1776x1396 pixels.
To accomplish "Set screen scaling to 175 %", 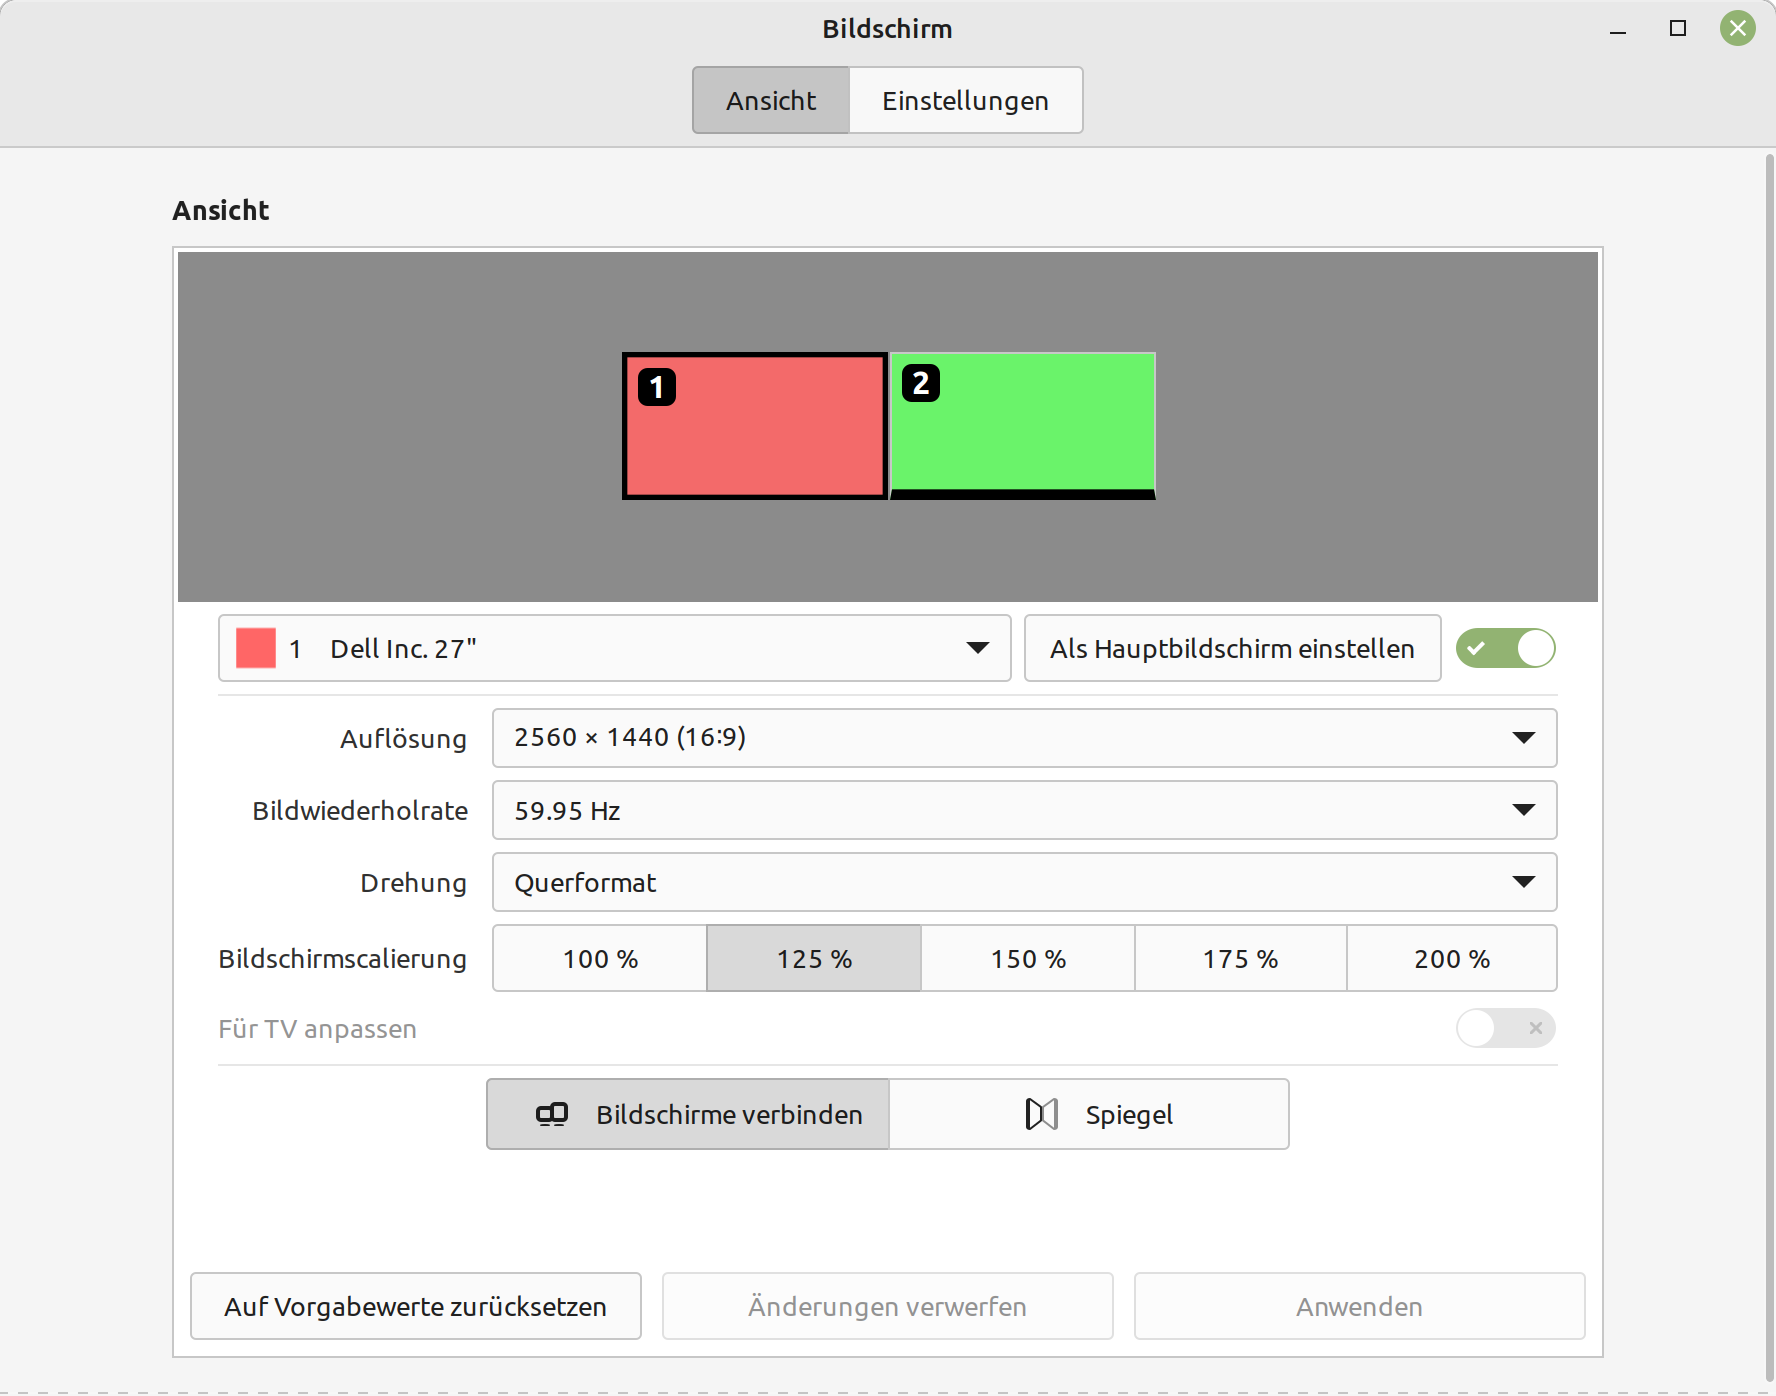I will pyautogui.click(x=1241, y=958).
